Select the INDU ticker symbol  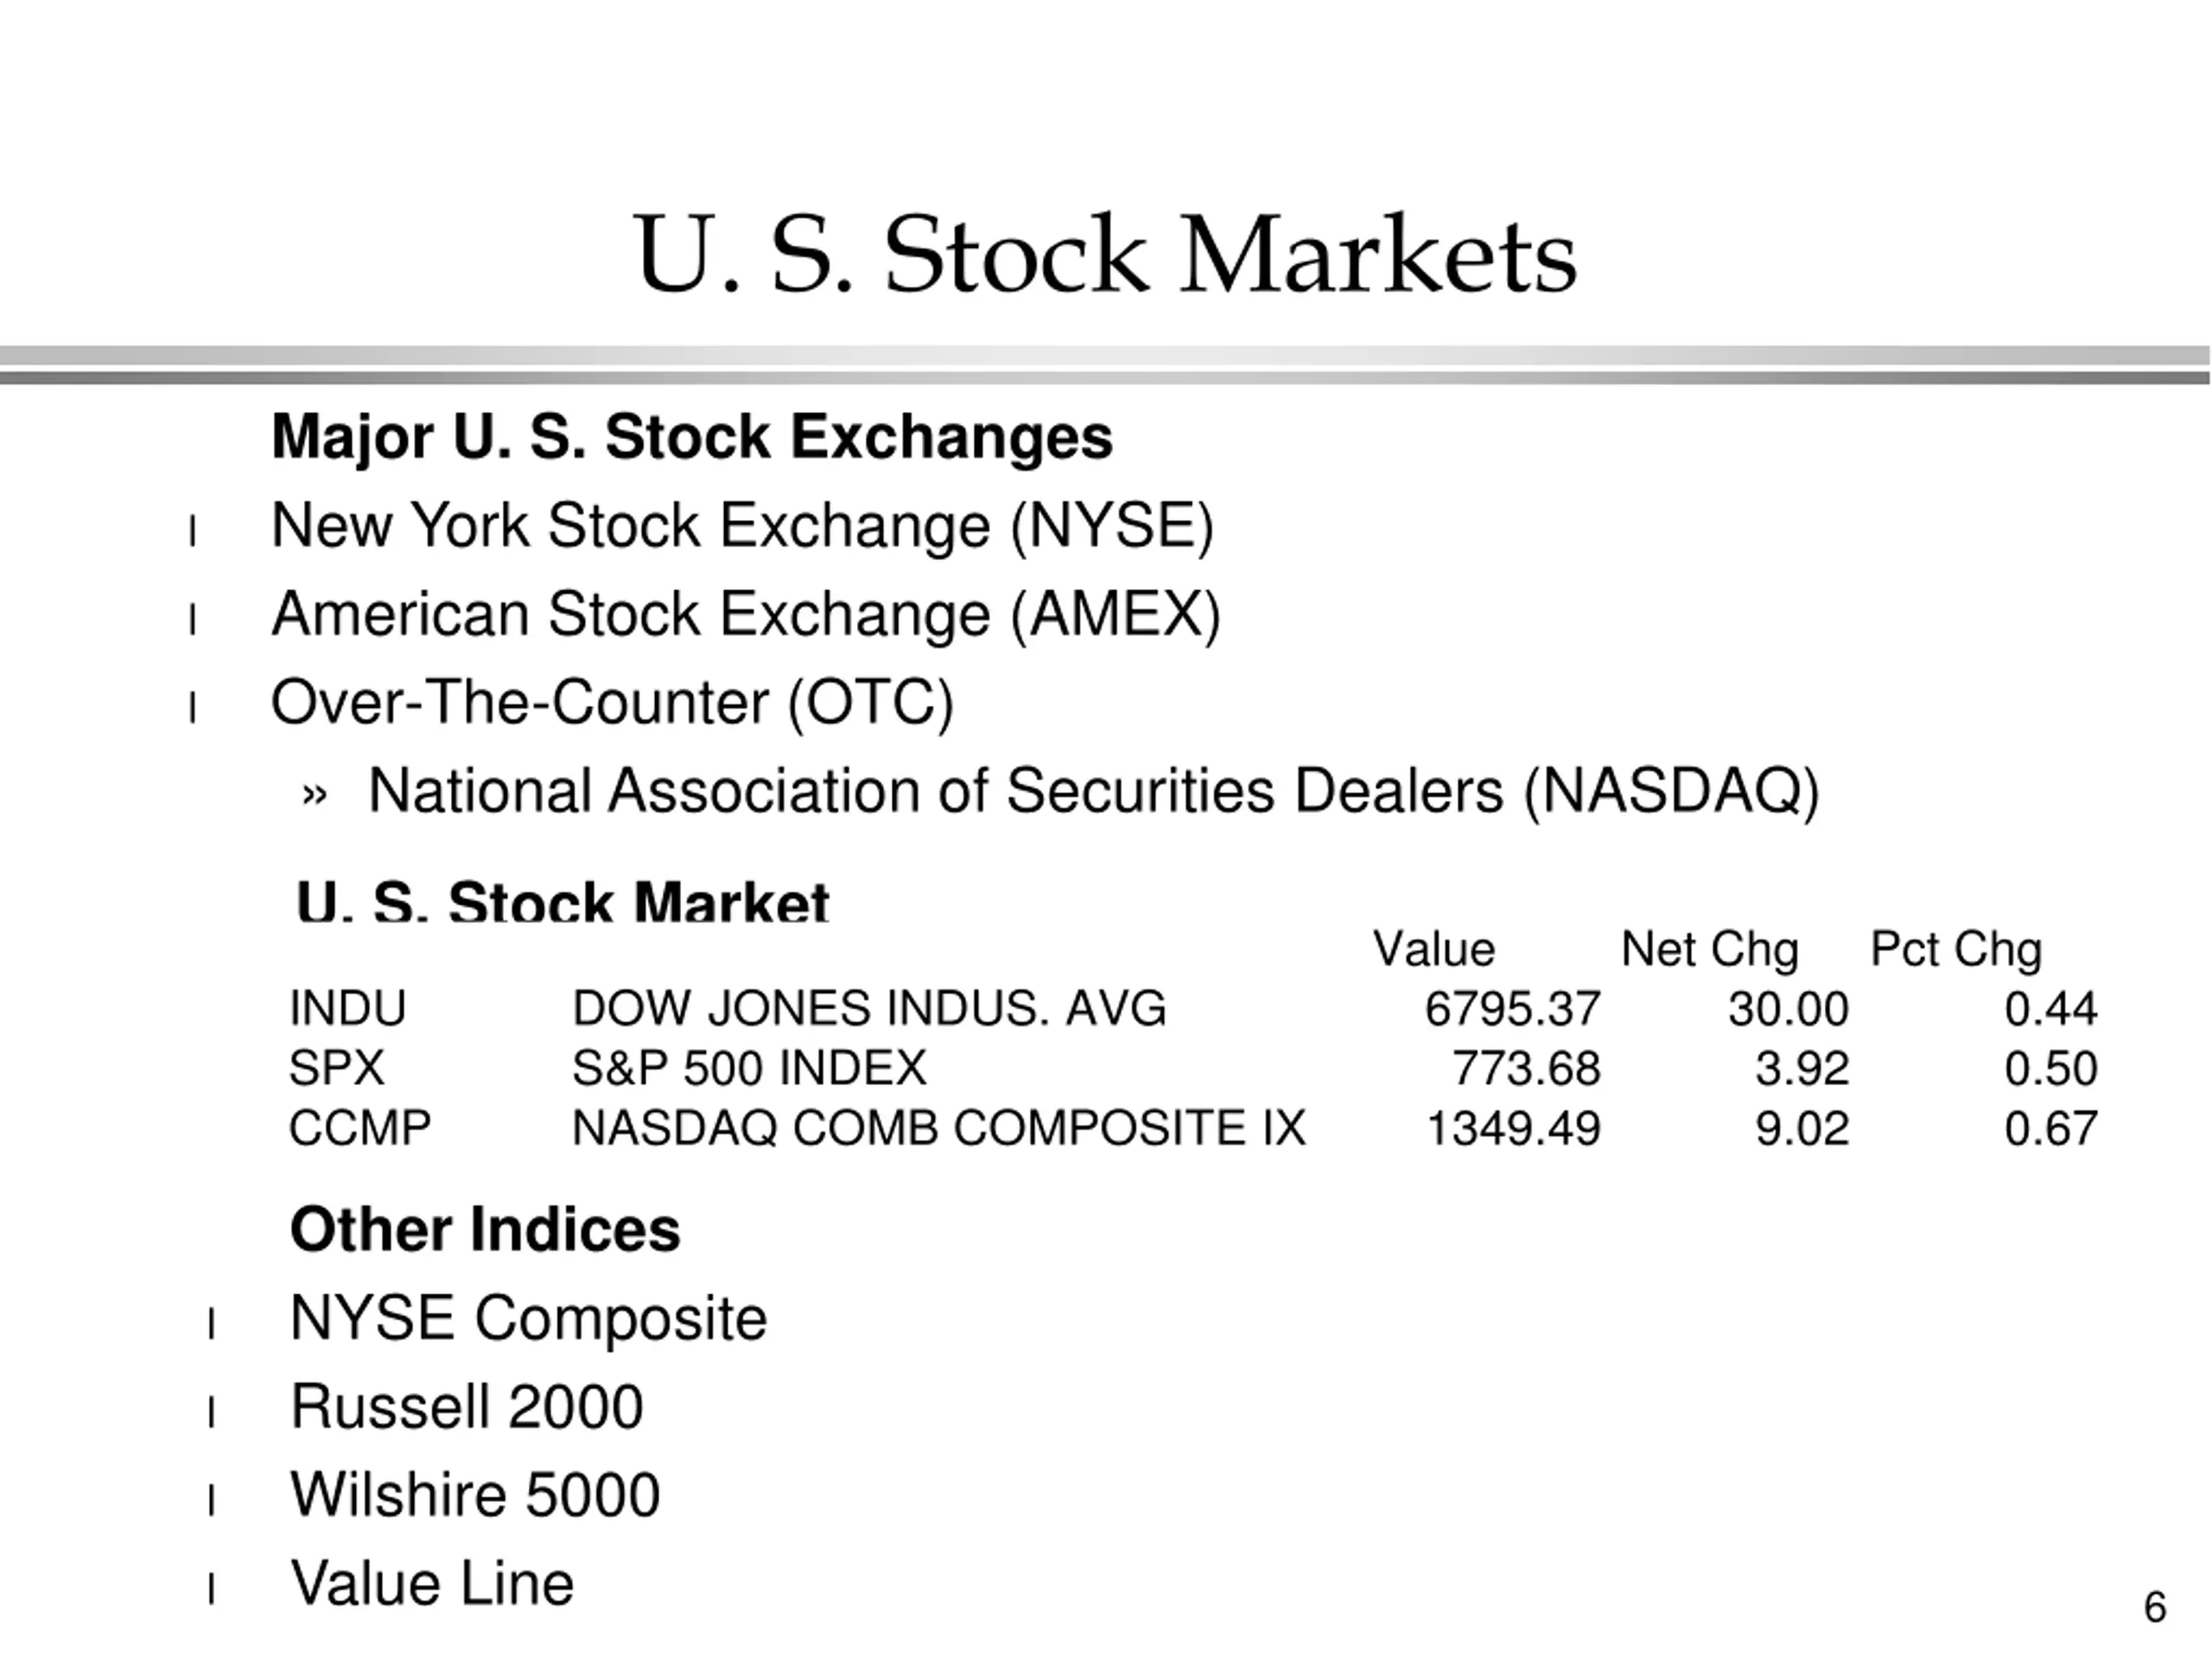click(x=348, y=1008)
